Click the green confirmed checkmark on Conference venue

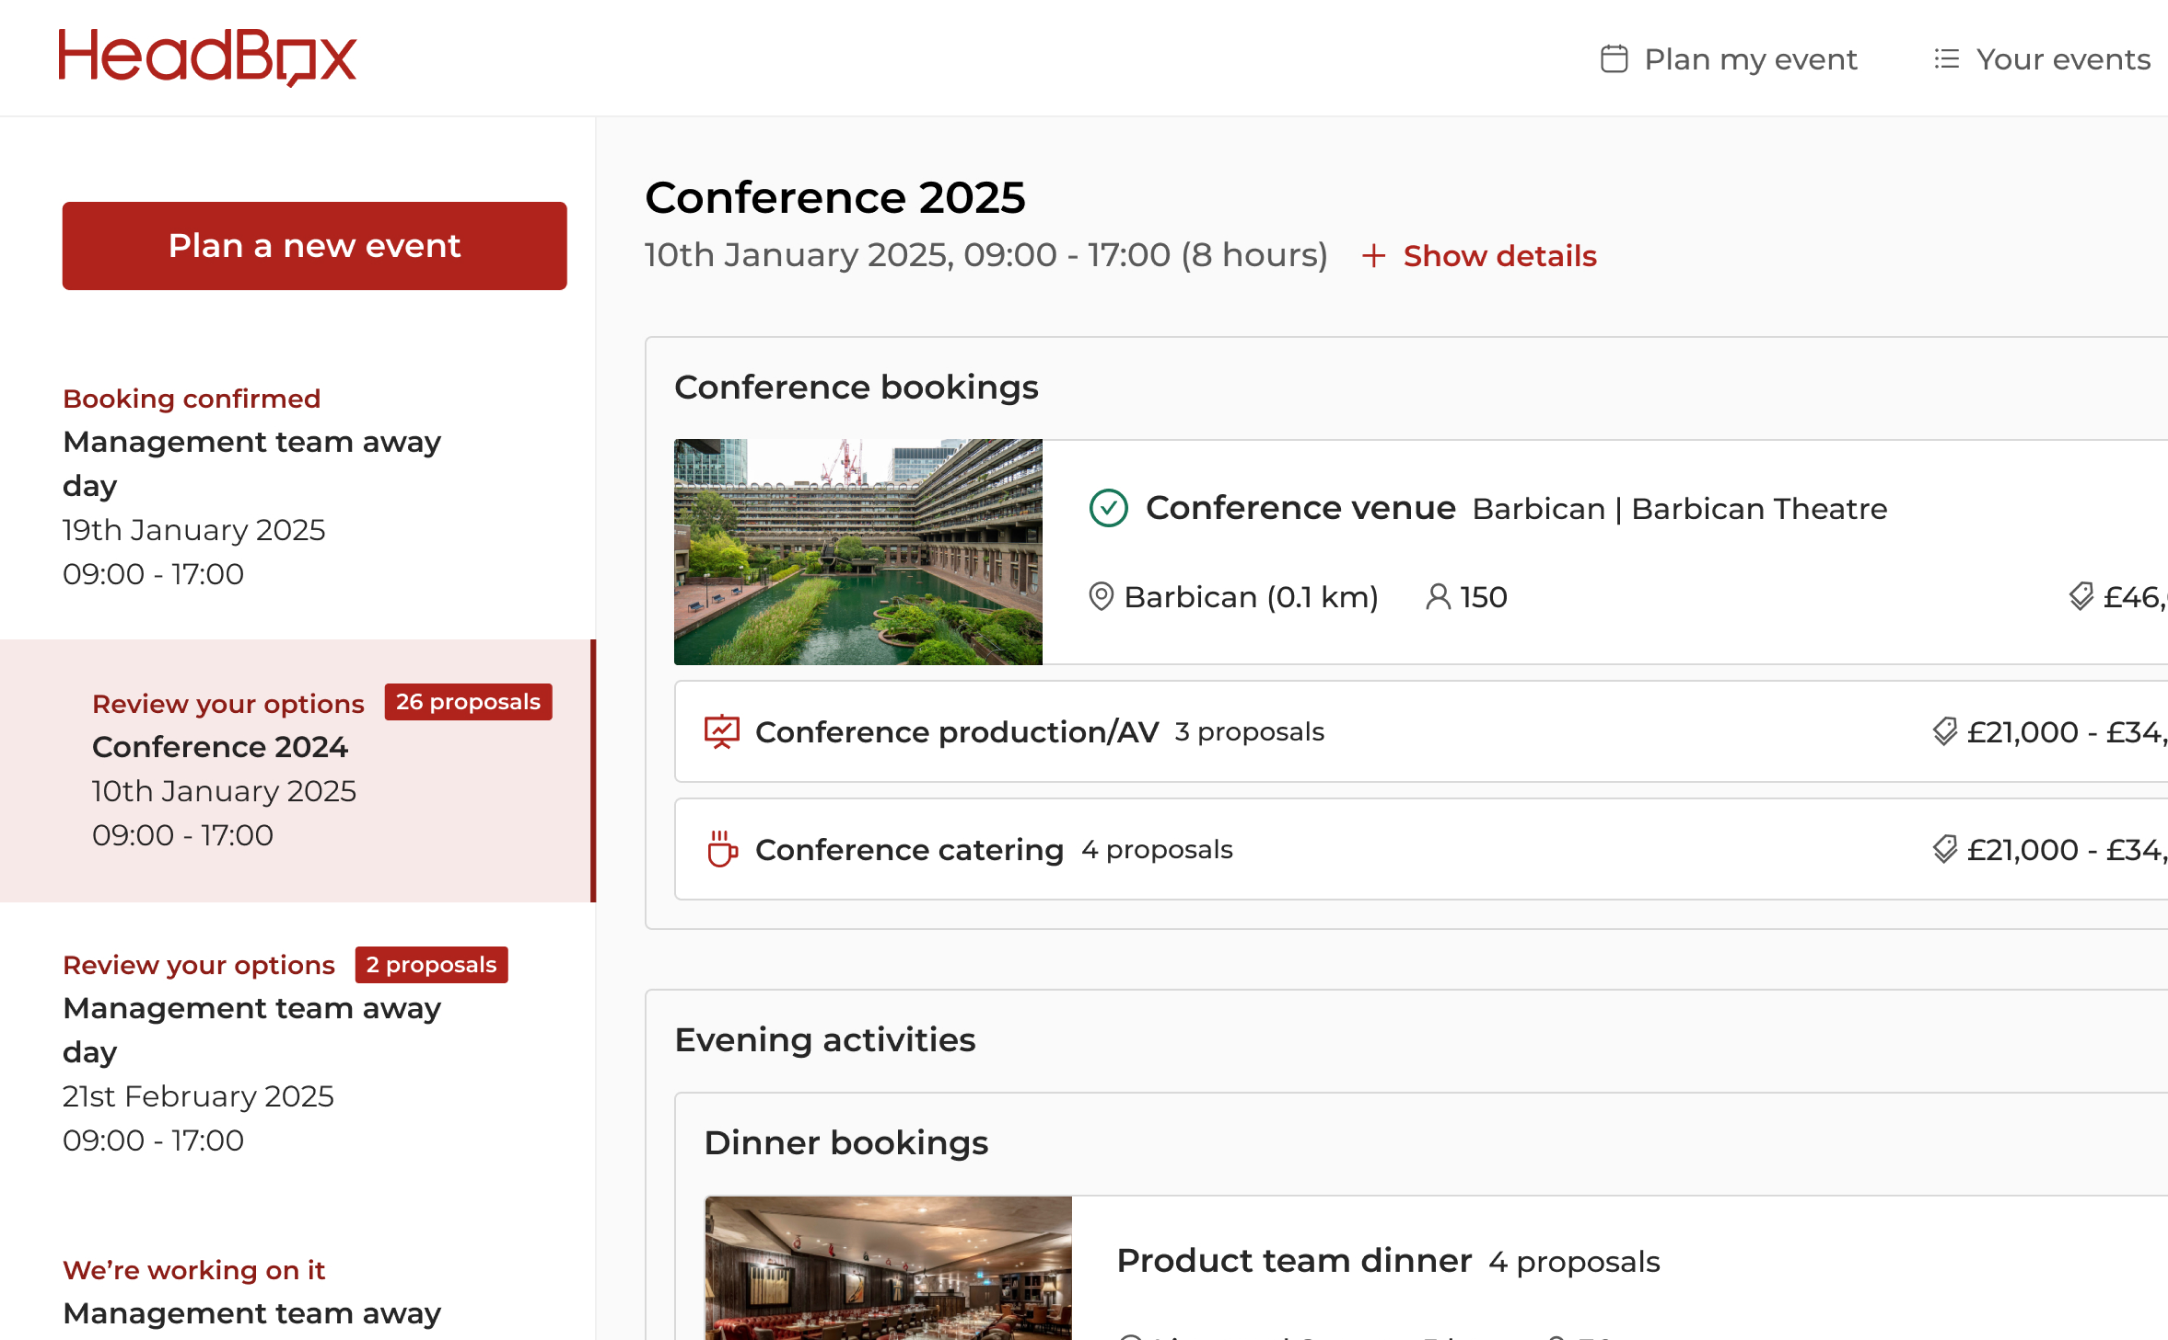point(1108,508)
